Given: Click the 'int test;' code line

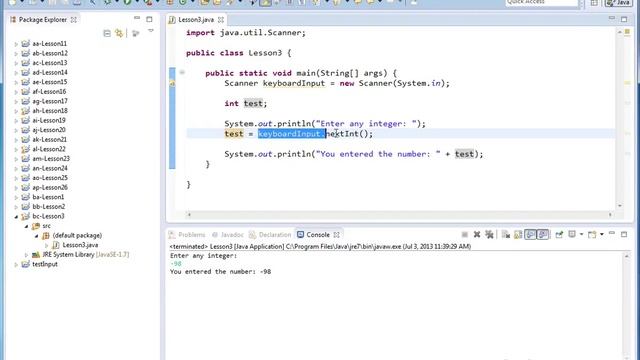Looking at the screenshot, I should [246, 104].
